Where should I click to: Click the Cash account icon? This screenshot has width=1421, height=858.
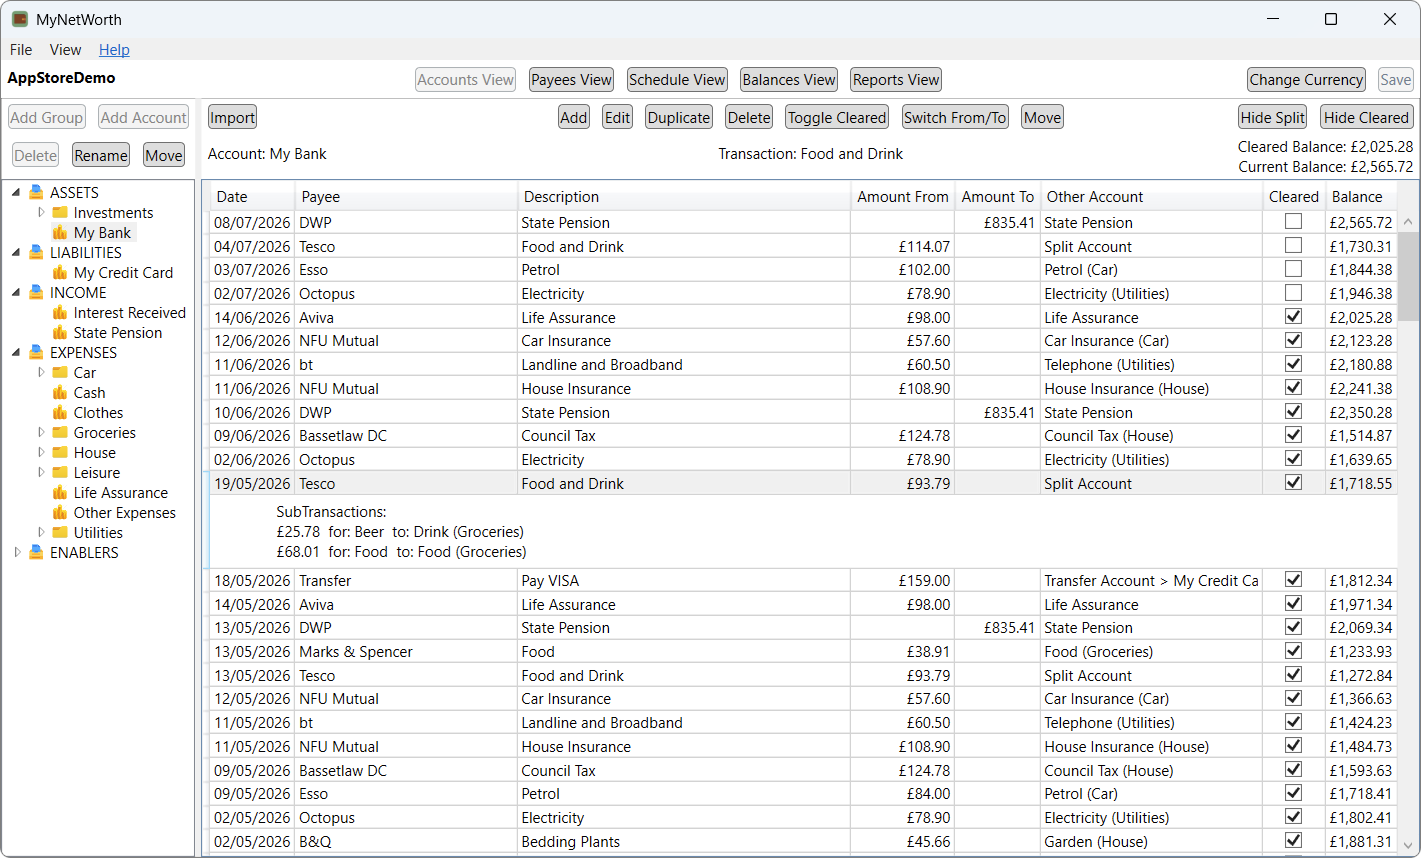[x=60, y=392]
